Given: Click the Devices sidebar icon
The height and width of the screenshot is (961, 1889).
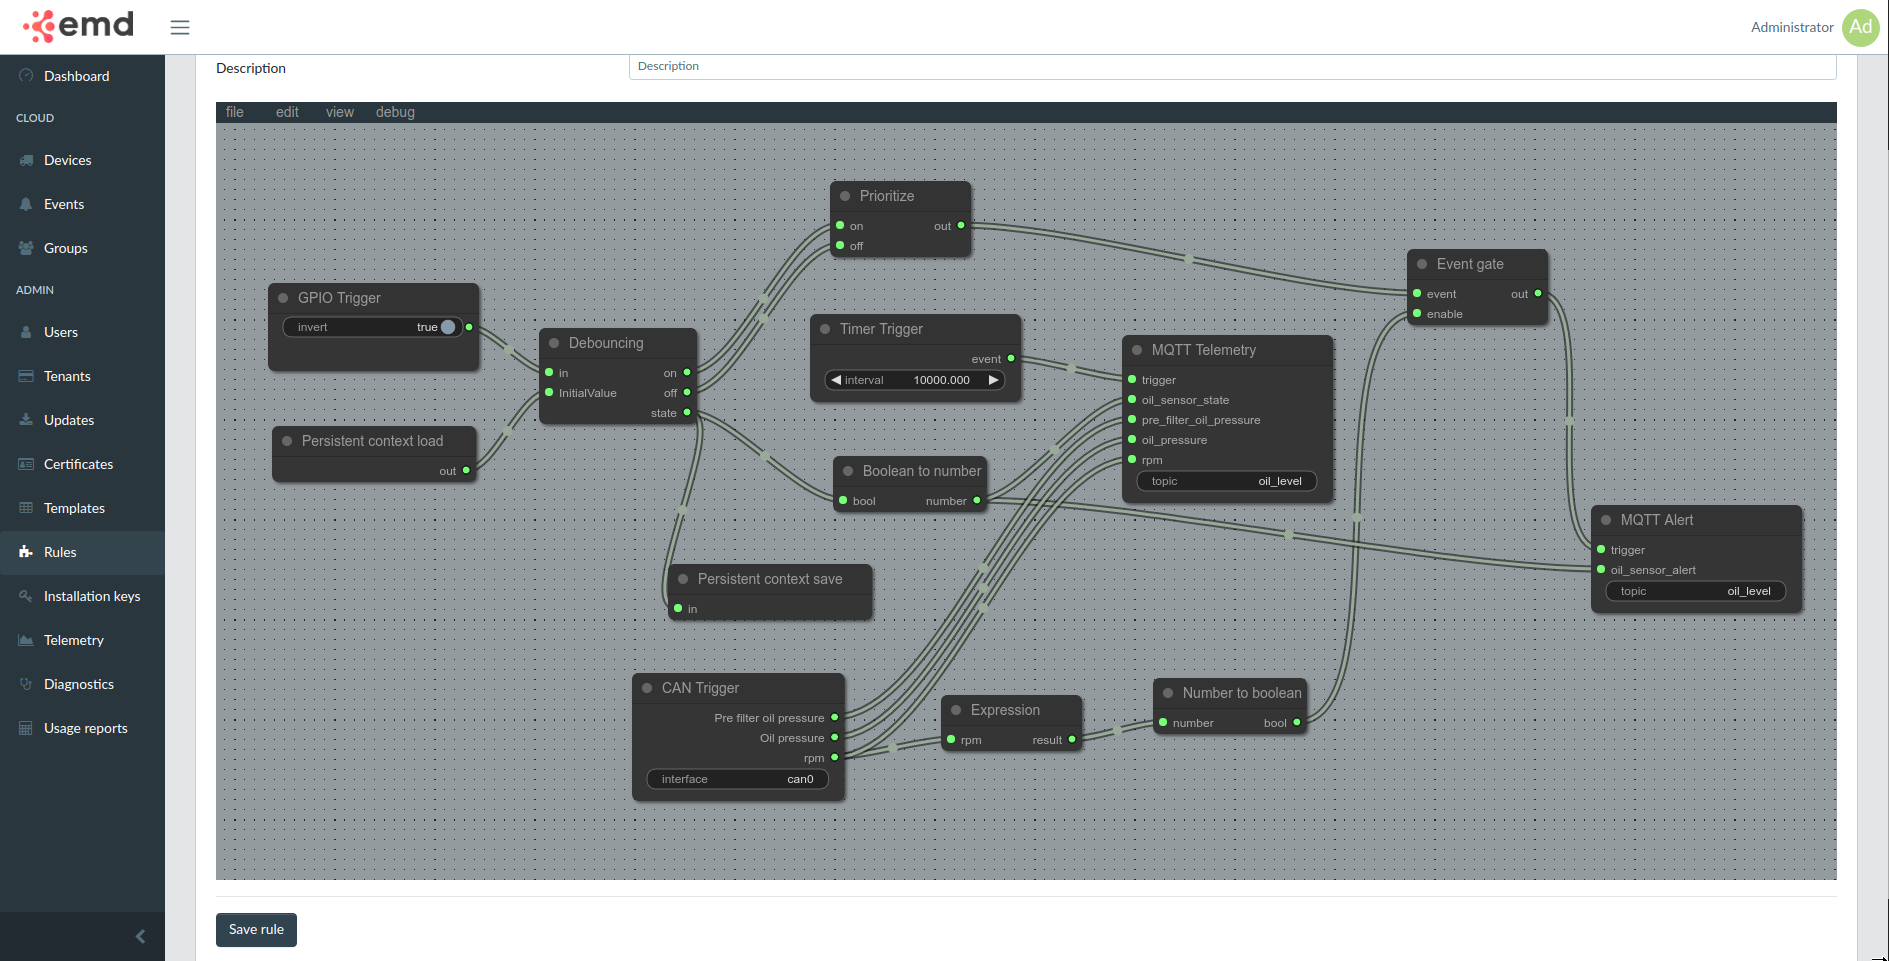Looking at the screenshot, I should tap(26, 160).
